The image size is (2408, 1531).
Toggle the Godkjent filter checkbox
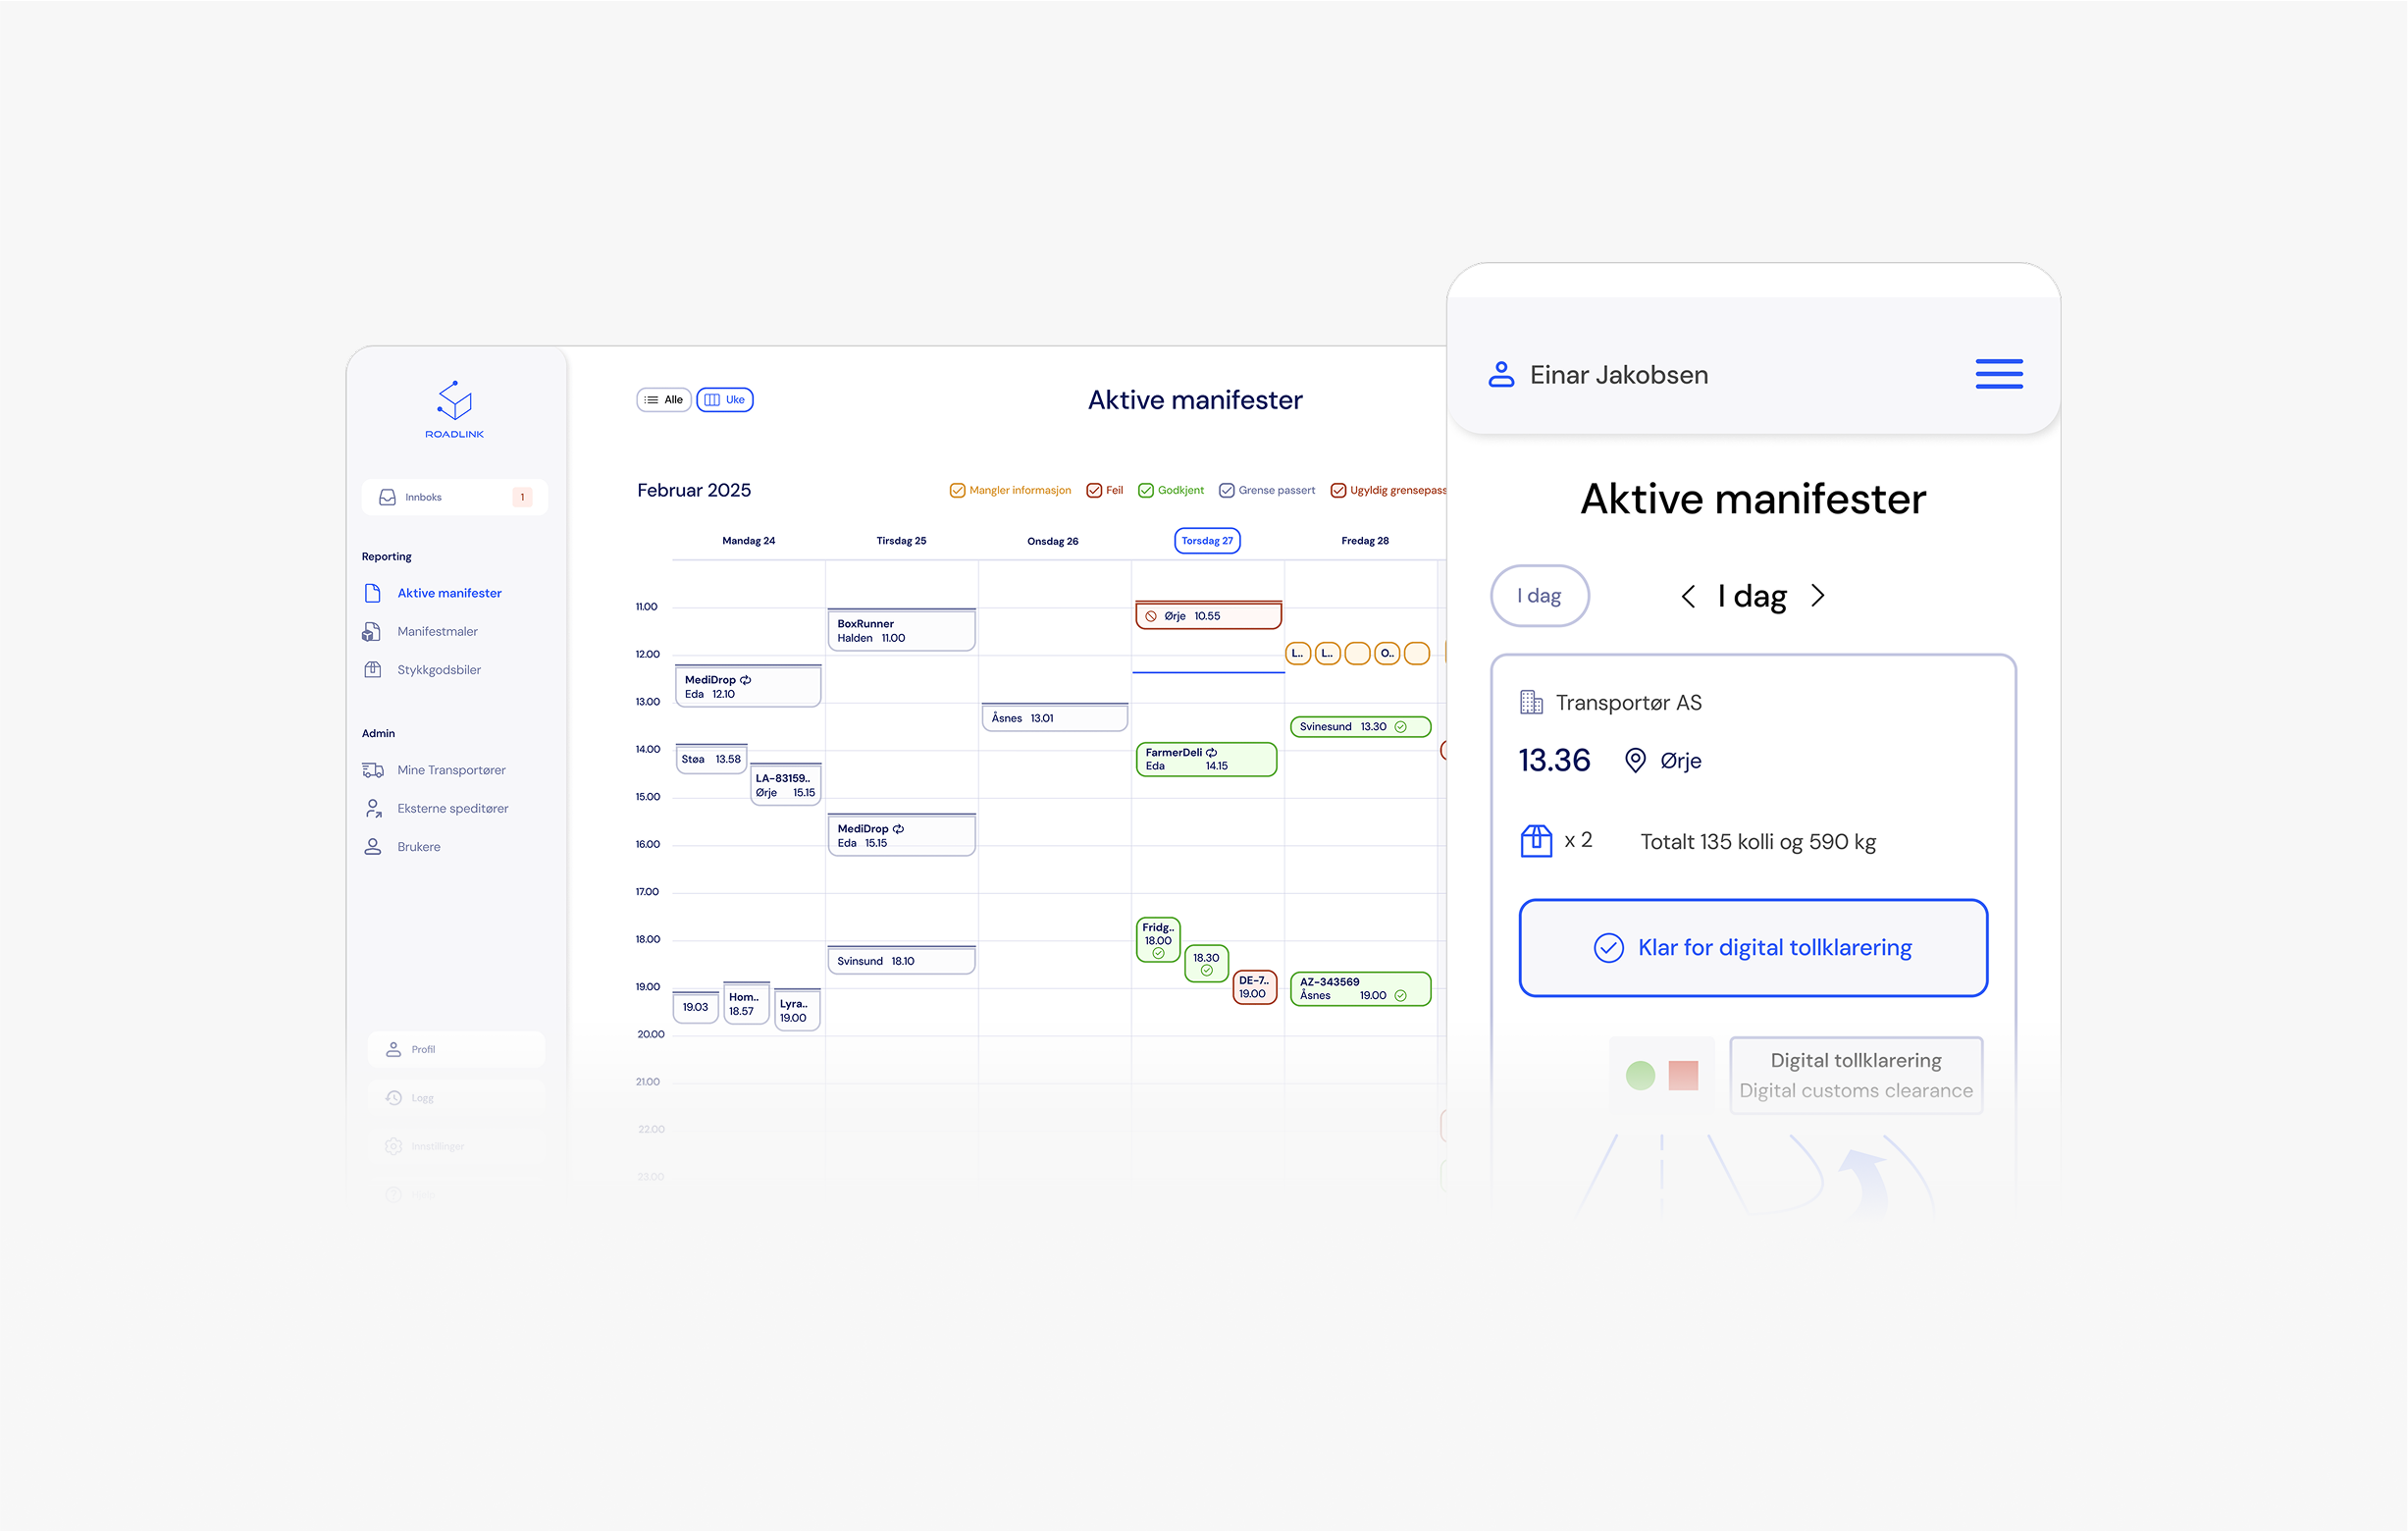[x=1145, y=490]
